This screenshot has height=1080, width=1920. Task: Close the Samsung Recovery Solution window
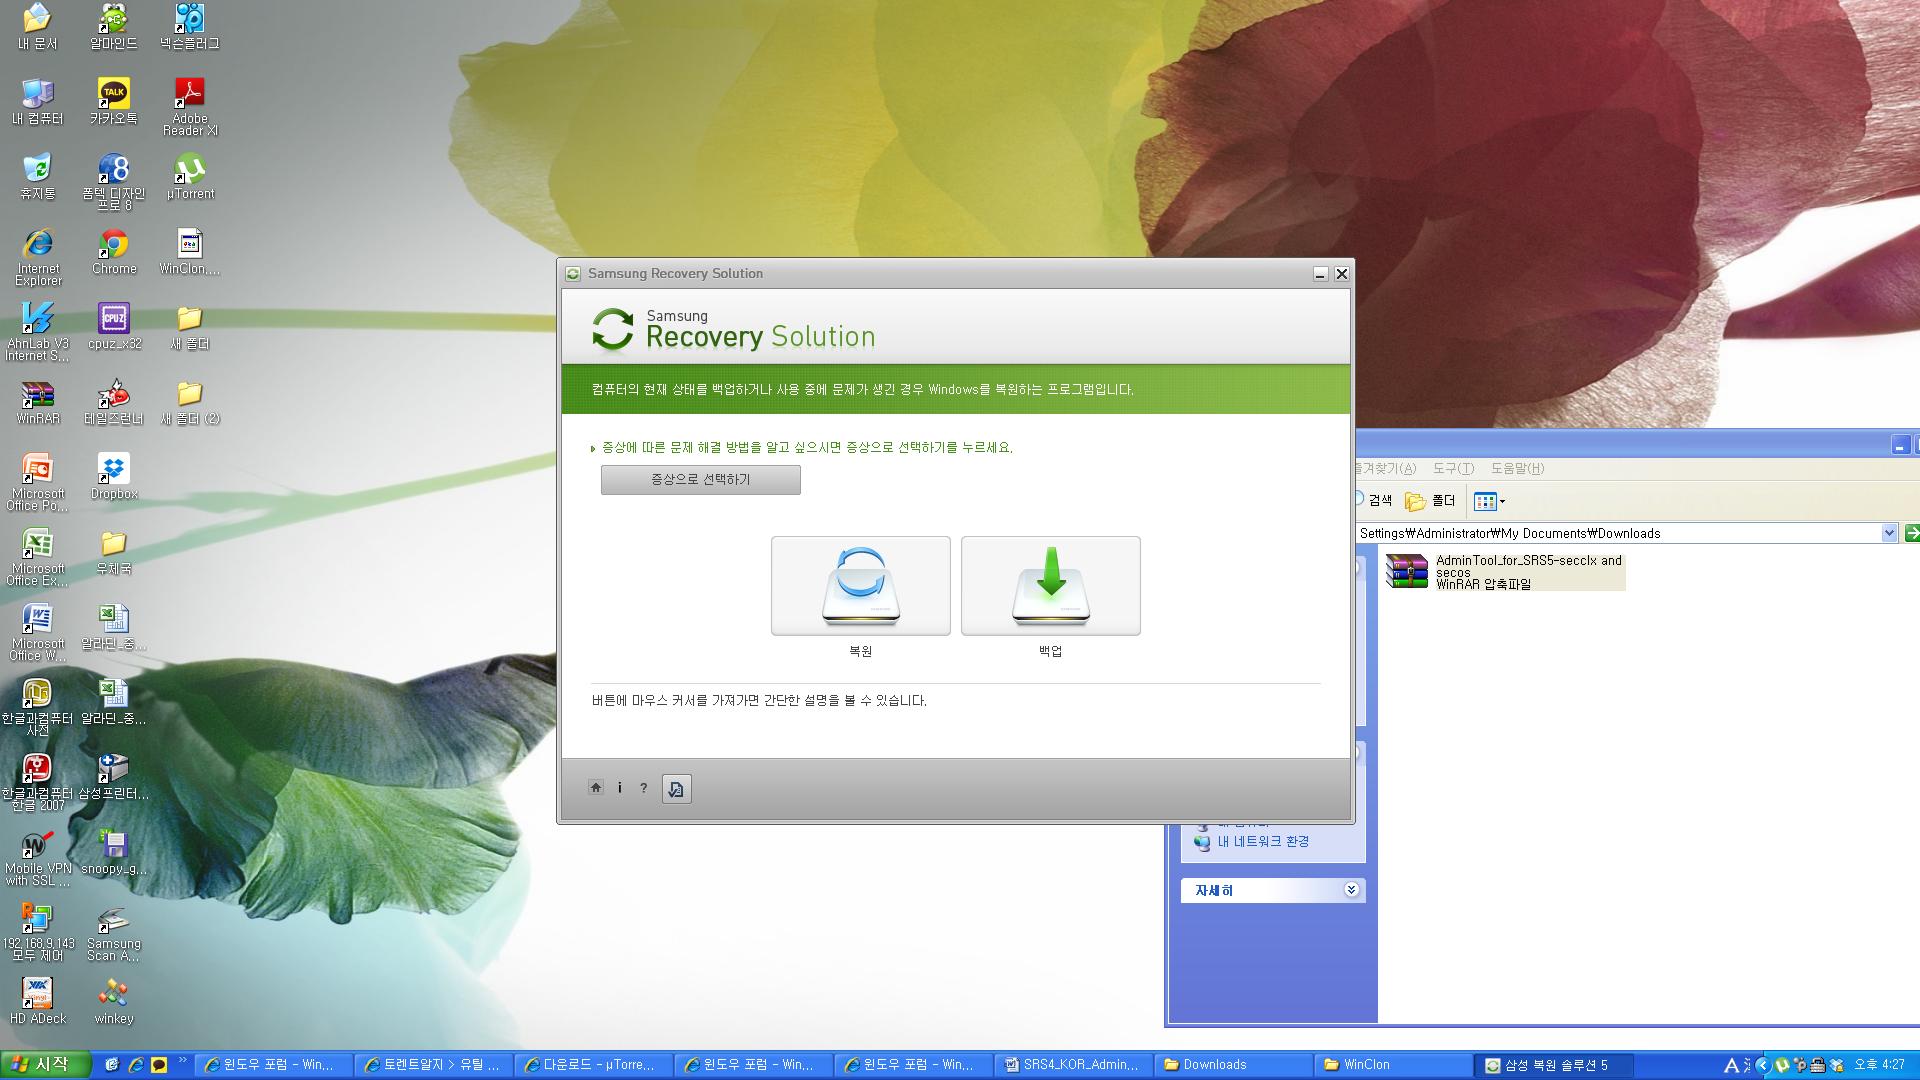coord(1342,274)
